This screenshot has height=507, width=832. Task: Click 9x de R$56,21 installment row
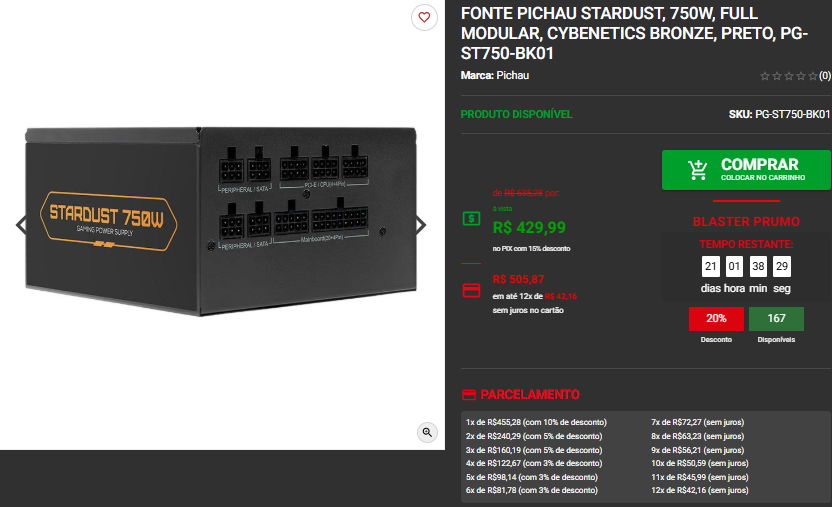click(x=698, y=450)
